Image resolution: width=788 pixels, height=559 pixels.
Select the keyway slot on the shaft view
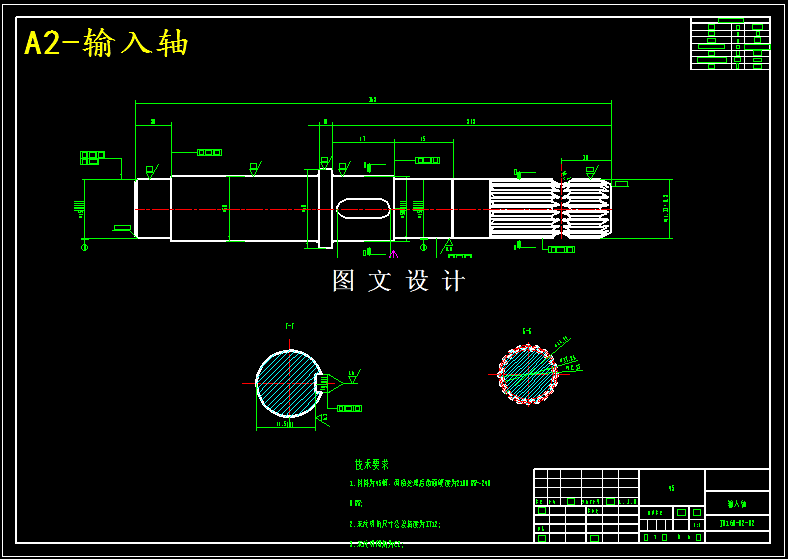363,208
